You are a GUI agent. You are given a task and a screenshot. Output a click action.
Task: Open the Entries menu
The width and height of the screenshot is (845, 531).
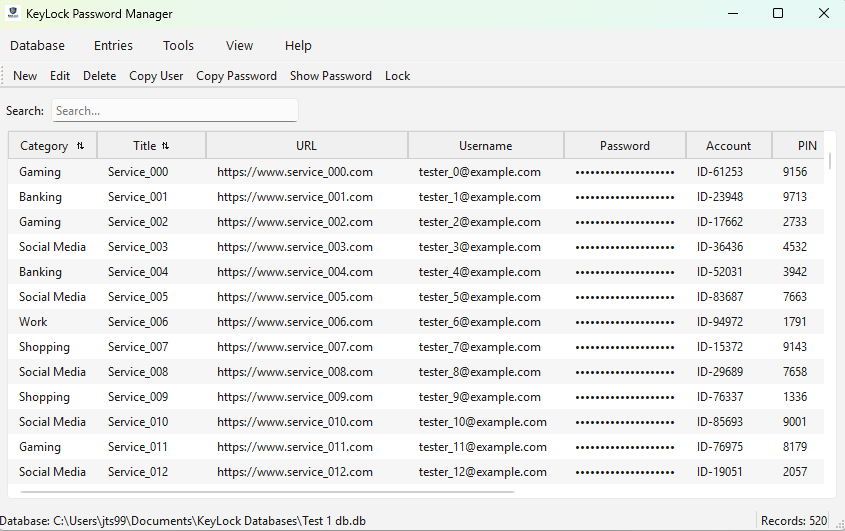113,45
